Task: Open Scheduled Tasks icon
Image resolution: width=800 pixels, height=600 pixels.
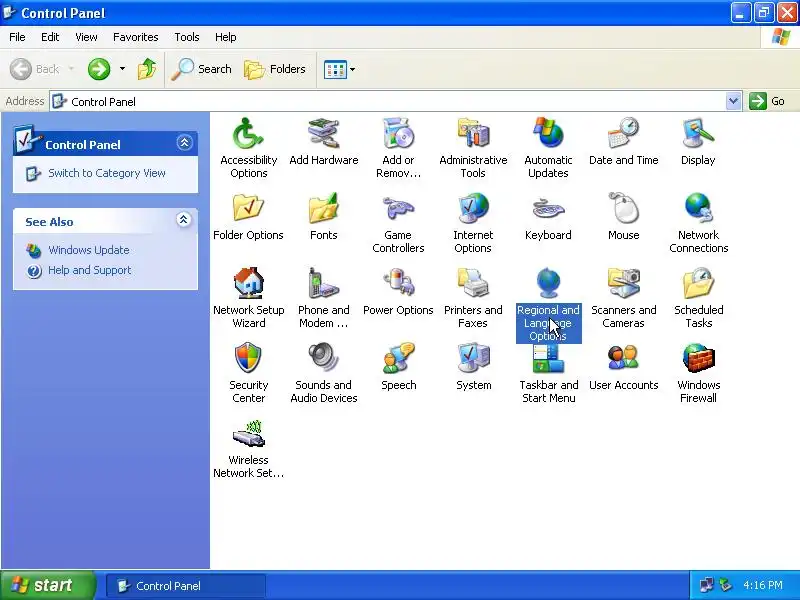Action: pyautogui.click(x=698, y=284)
